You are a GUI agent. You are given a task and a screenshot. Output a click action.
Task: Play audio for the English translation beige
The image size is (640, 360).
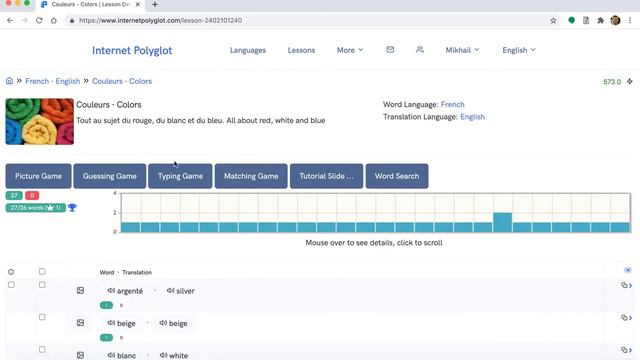point(163,323)
